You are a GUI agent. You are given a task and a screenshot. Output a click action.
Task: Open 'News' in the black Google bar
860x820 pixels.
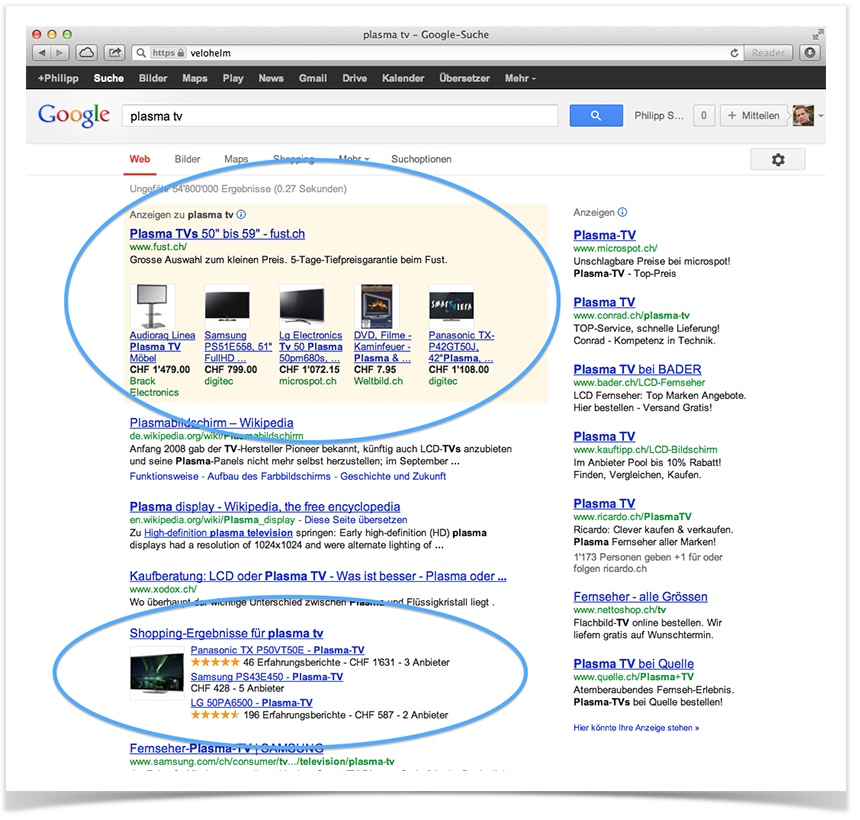coord(271,78)
